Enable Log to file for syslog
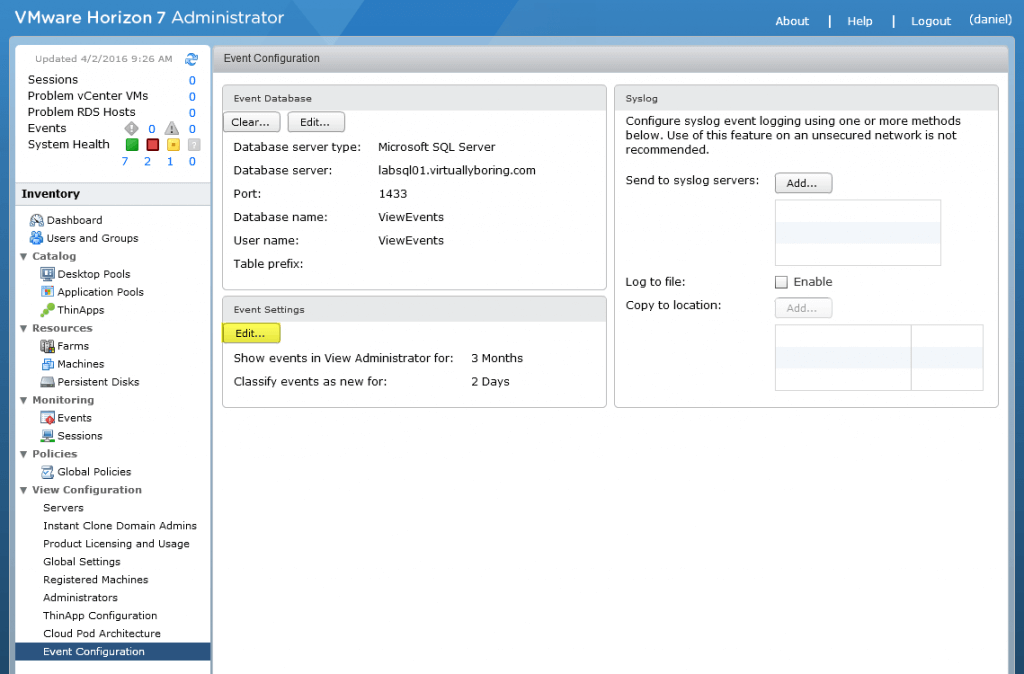This screenshot has height=674, width=1024. 781,282
